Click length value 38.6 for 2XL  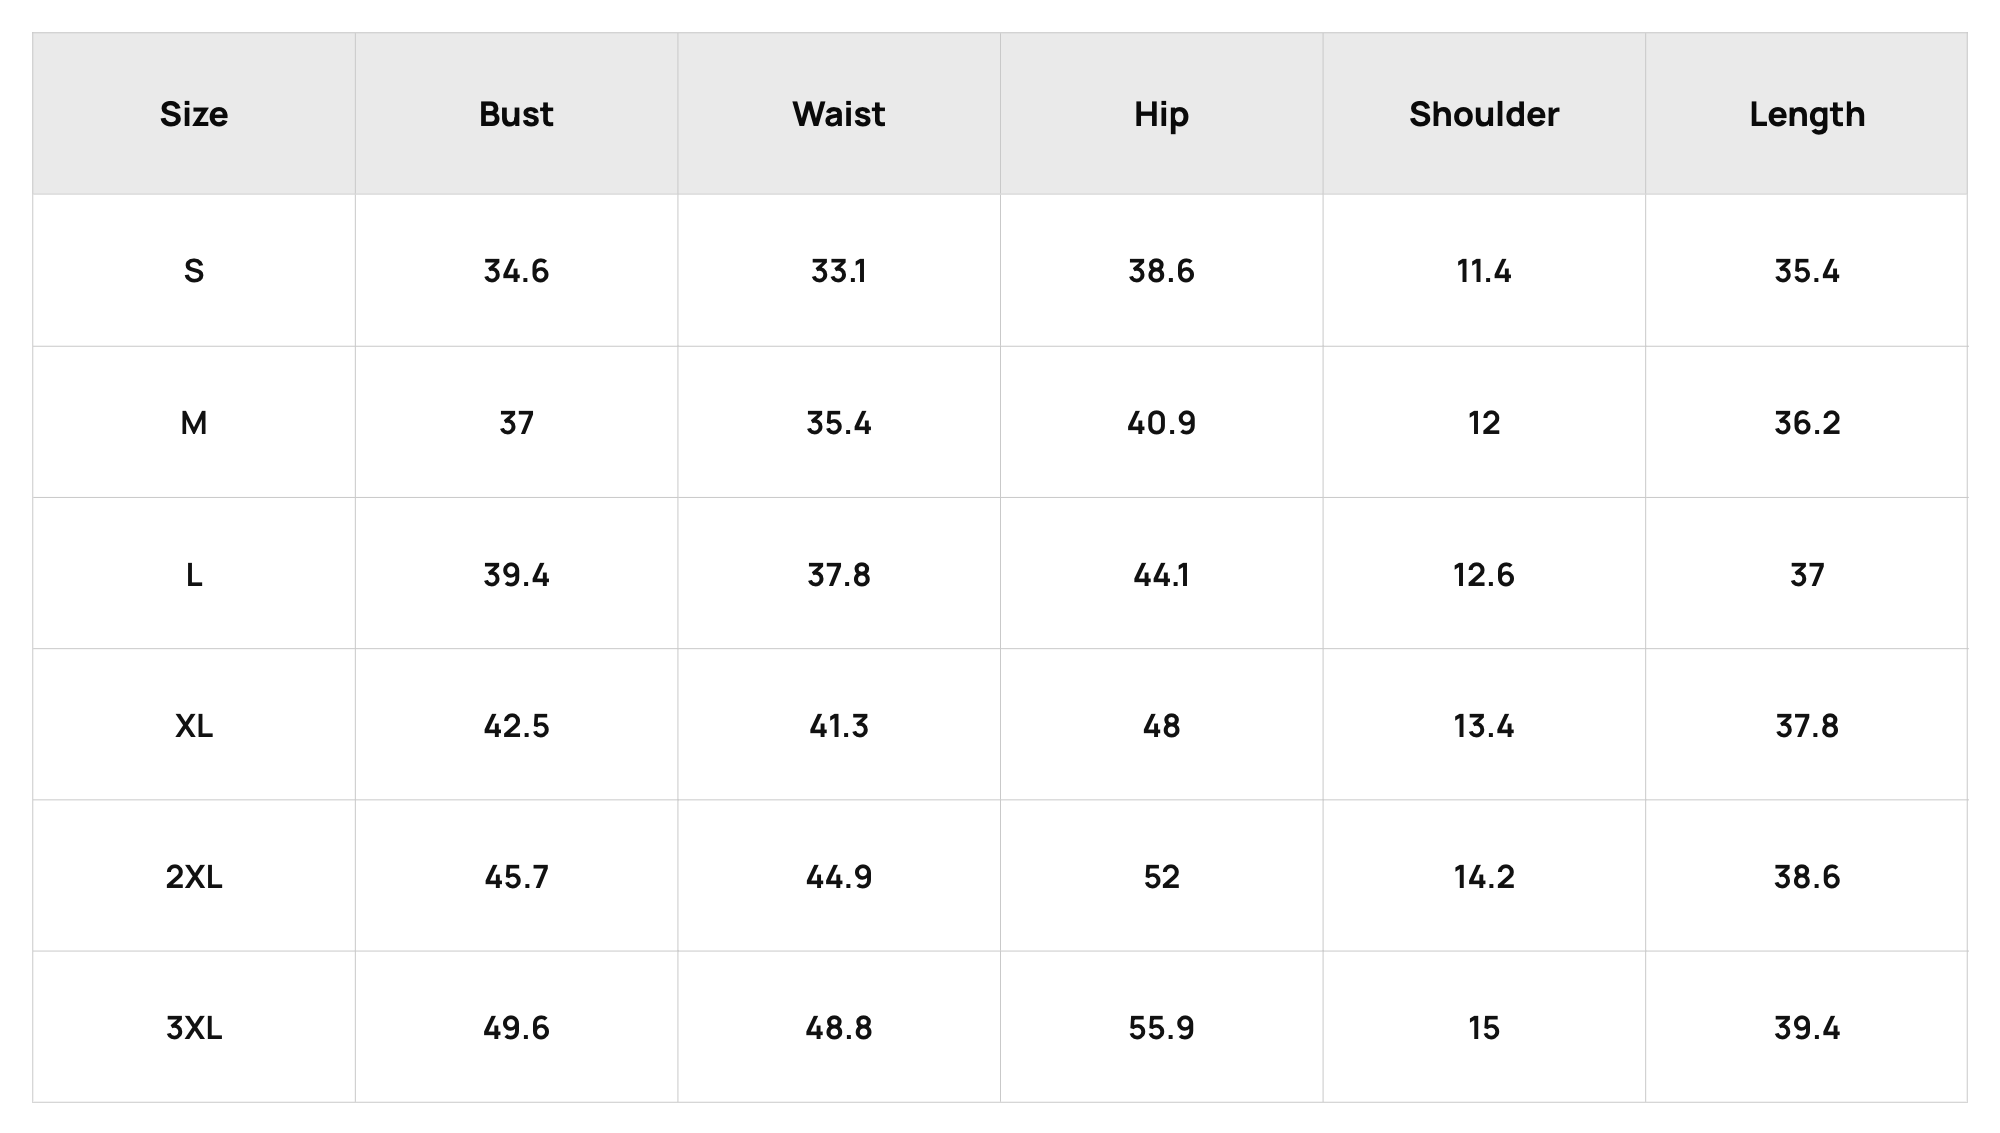(1807, 877)
